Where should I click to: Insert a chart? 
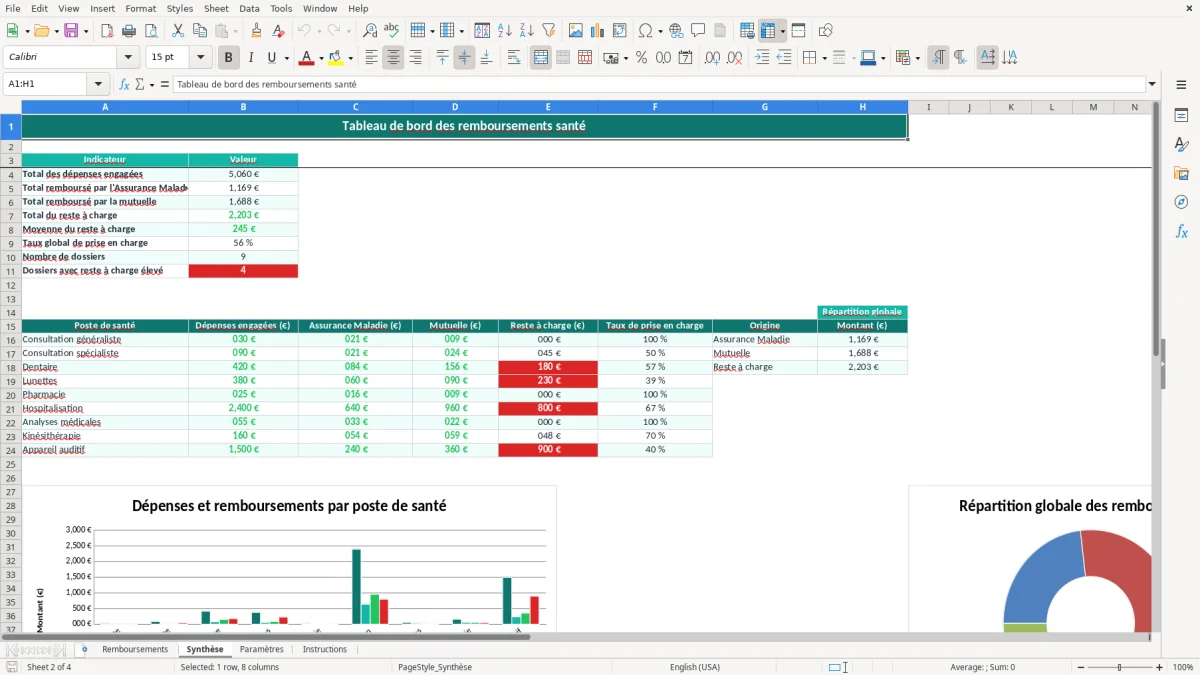(597, 31)
